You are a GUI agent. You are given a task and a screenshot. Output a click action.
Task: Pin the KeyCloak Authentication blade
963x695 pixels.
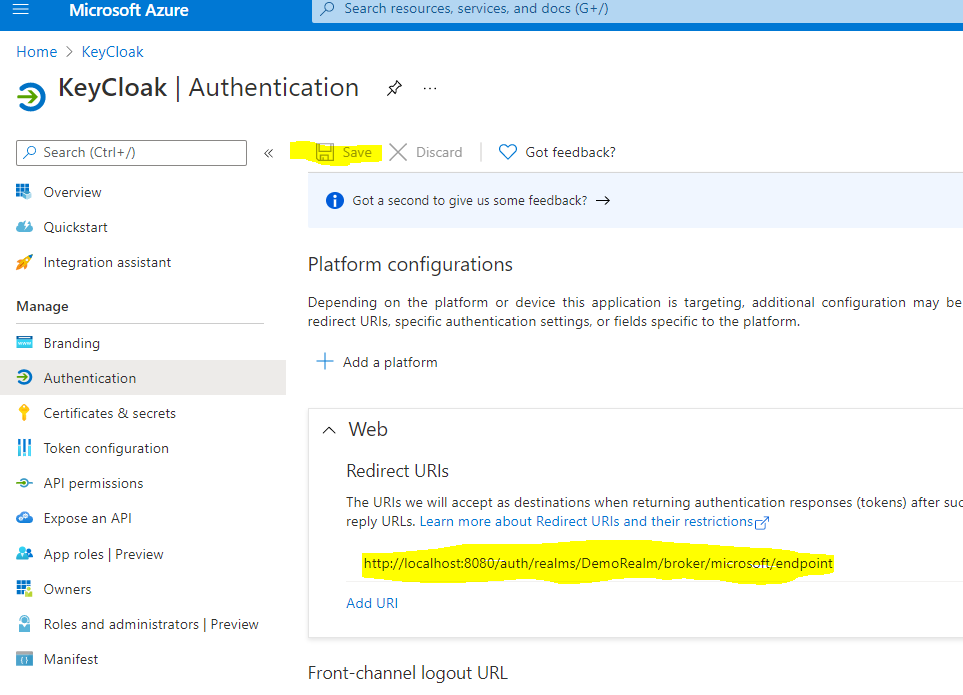[394, 88]
